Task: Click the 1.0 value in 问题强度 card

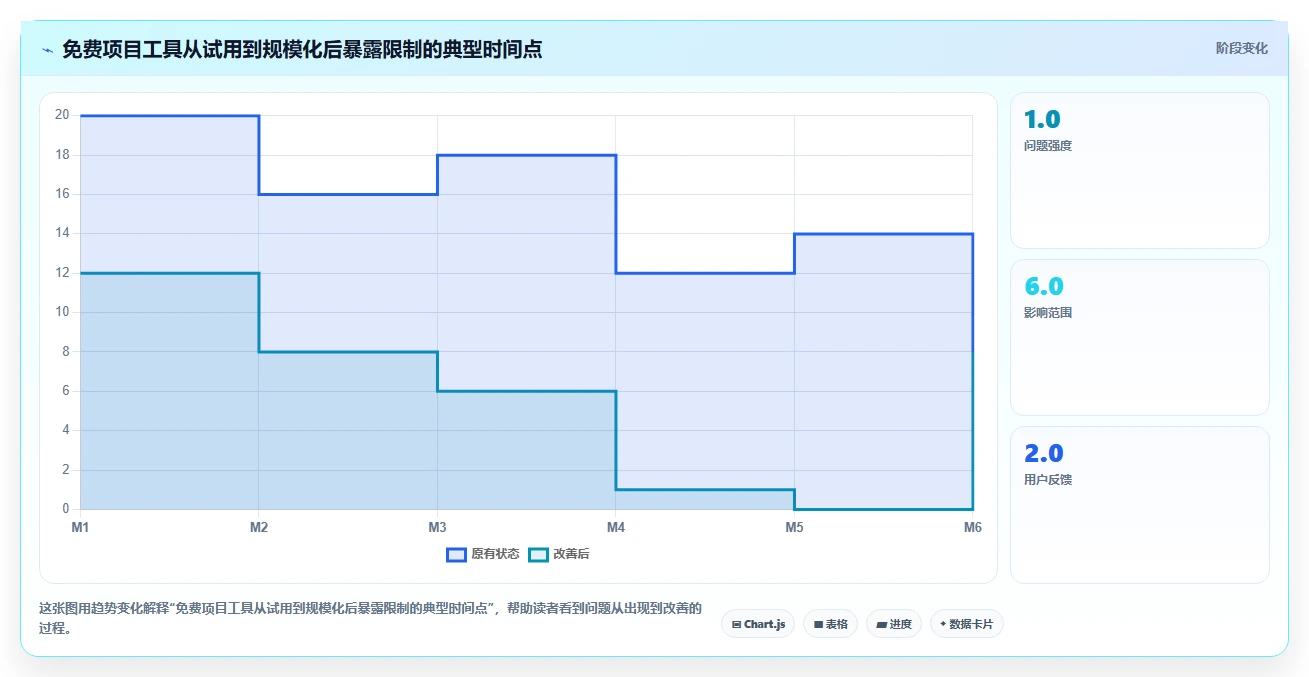Action: [x=1042, y=120]
